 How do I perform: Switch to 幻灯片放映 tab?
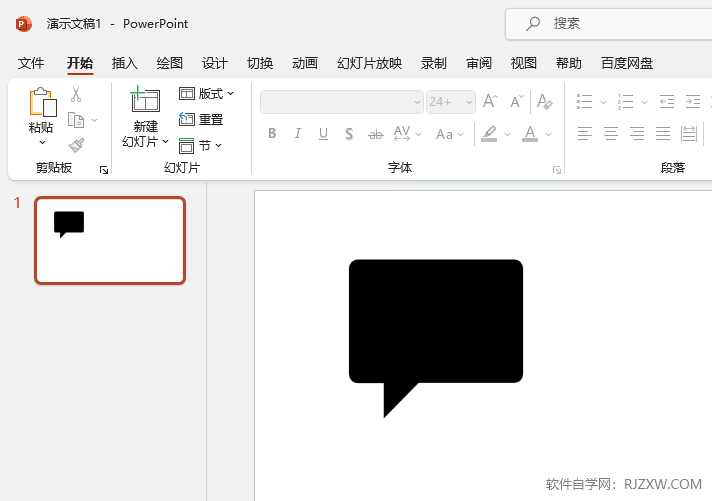coord(369,63)
